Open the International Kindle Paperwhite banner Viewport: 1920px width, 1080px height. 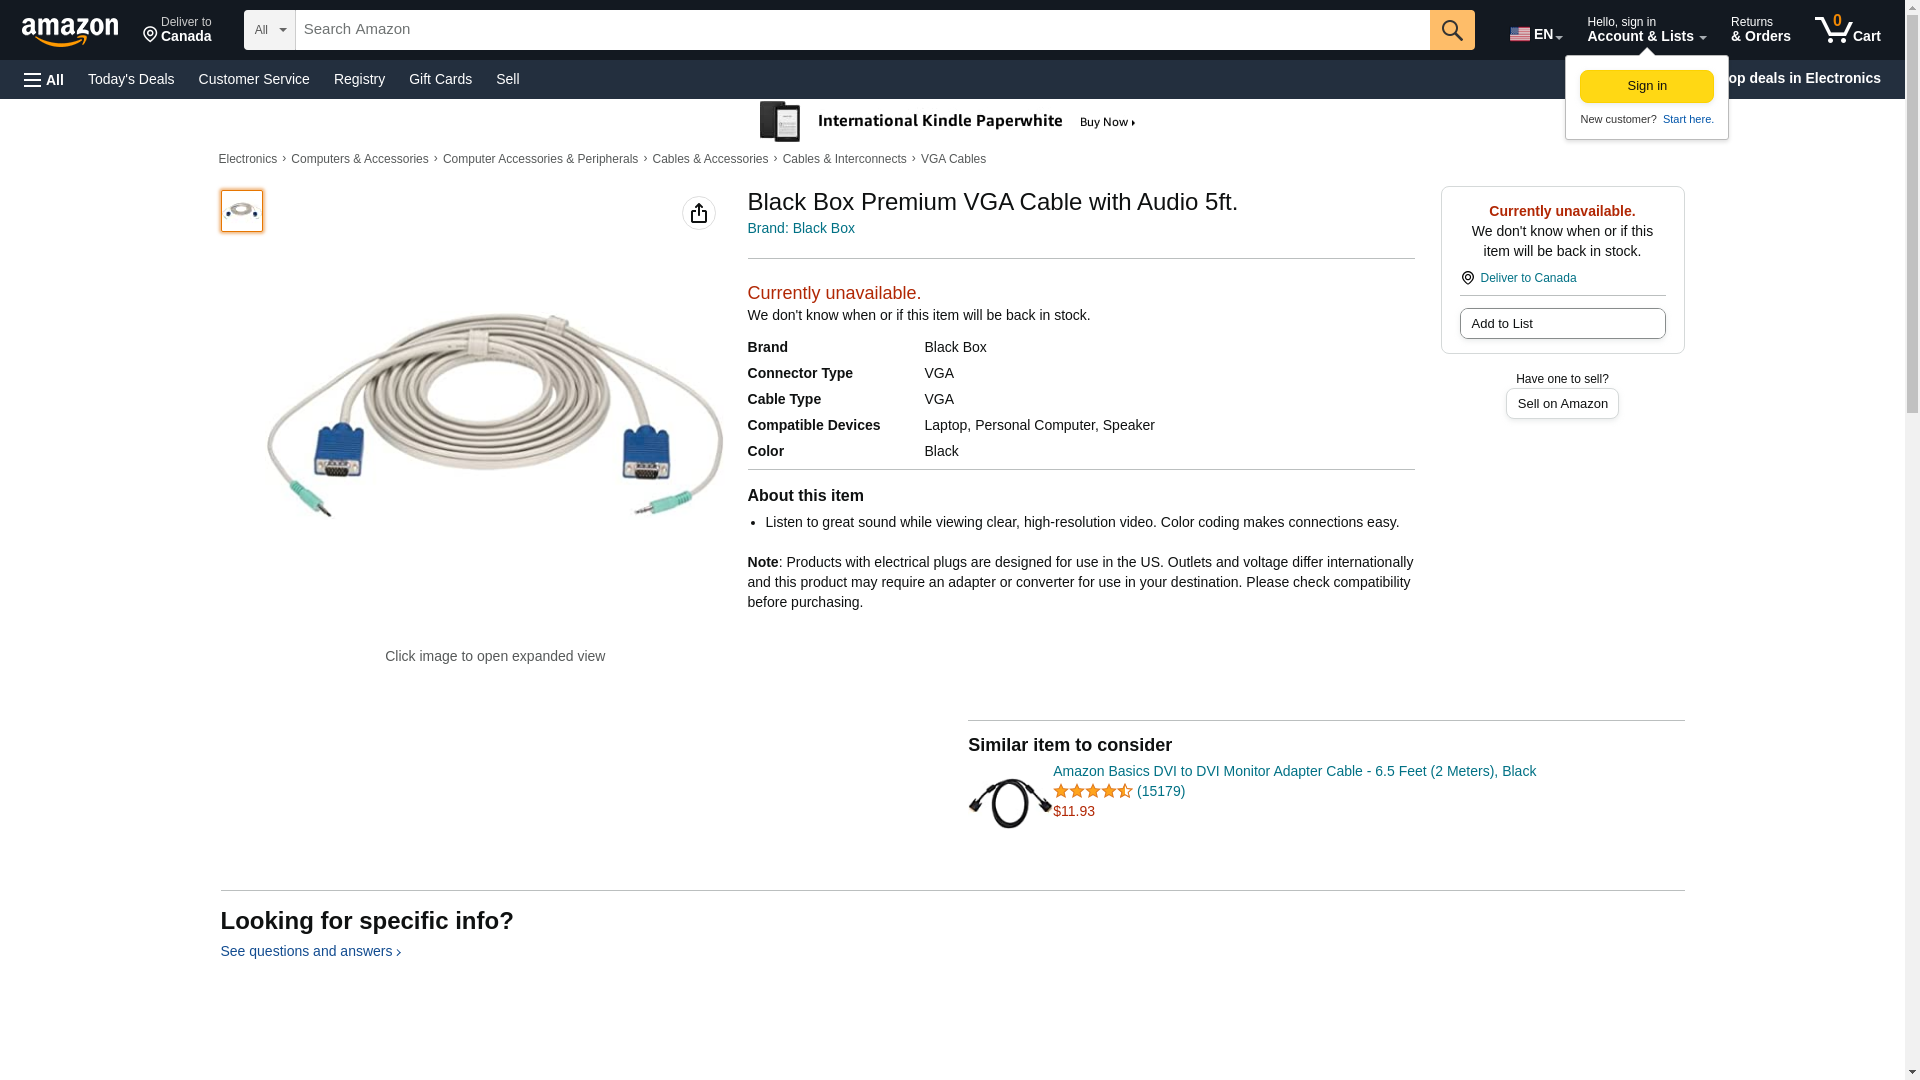(x=947, y=122)
